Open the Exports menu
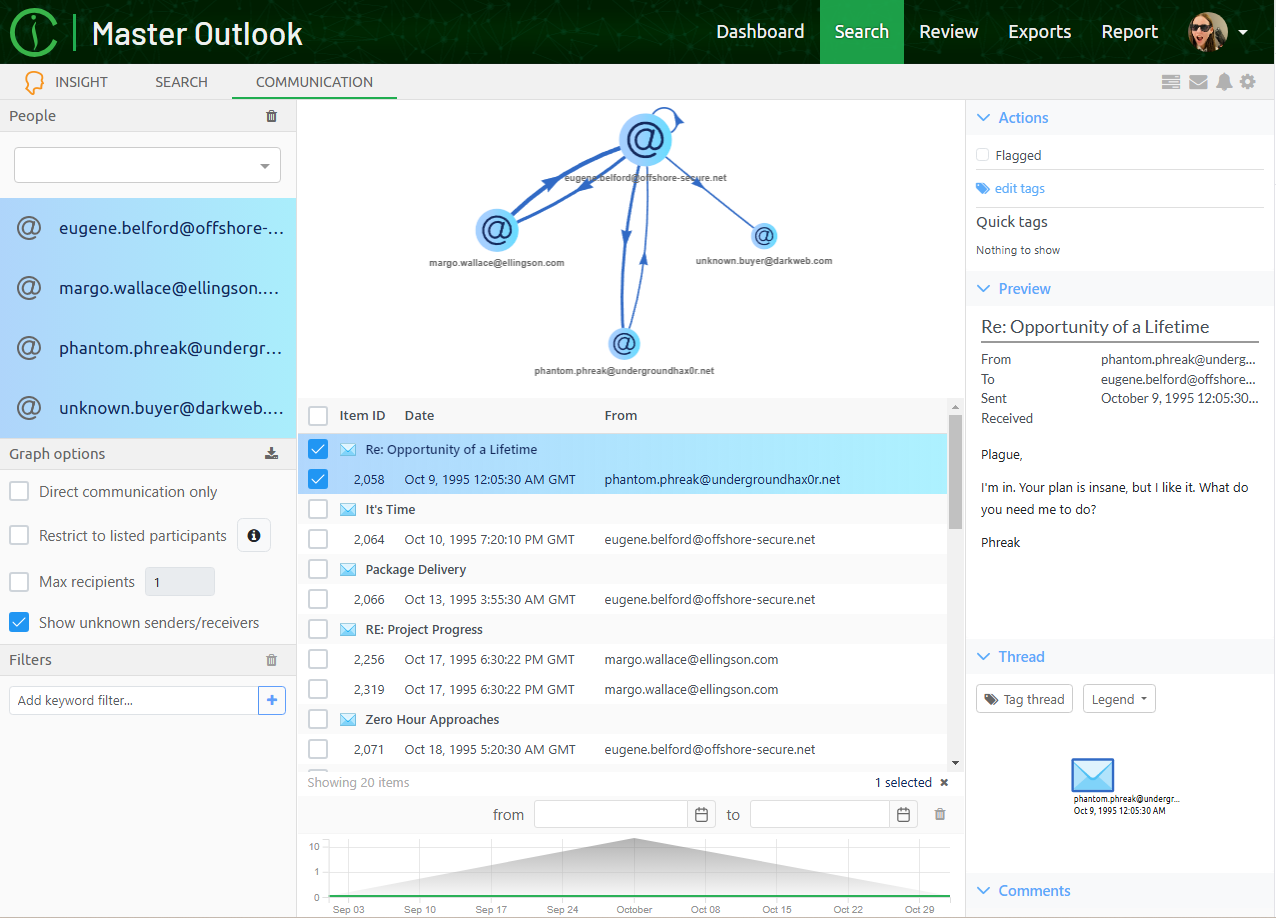This screenshot has height=918, width=1276. click(x=1039, y=31)
